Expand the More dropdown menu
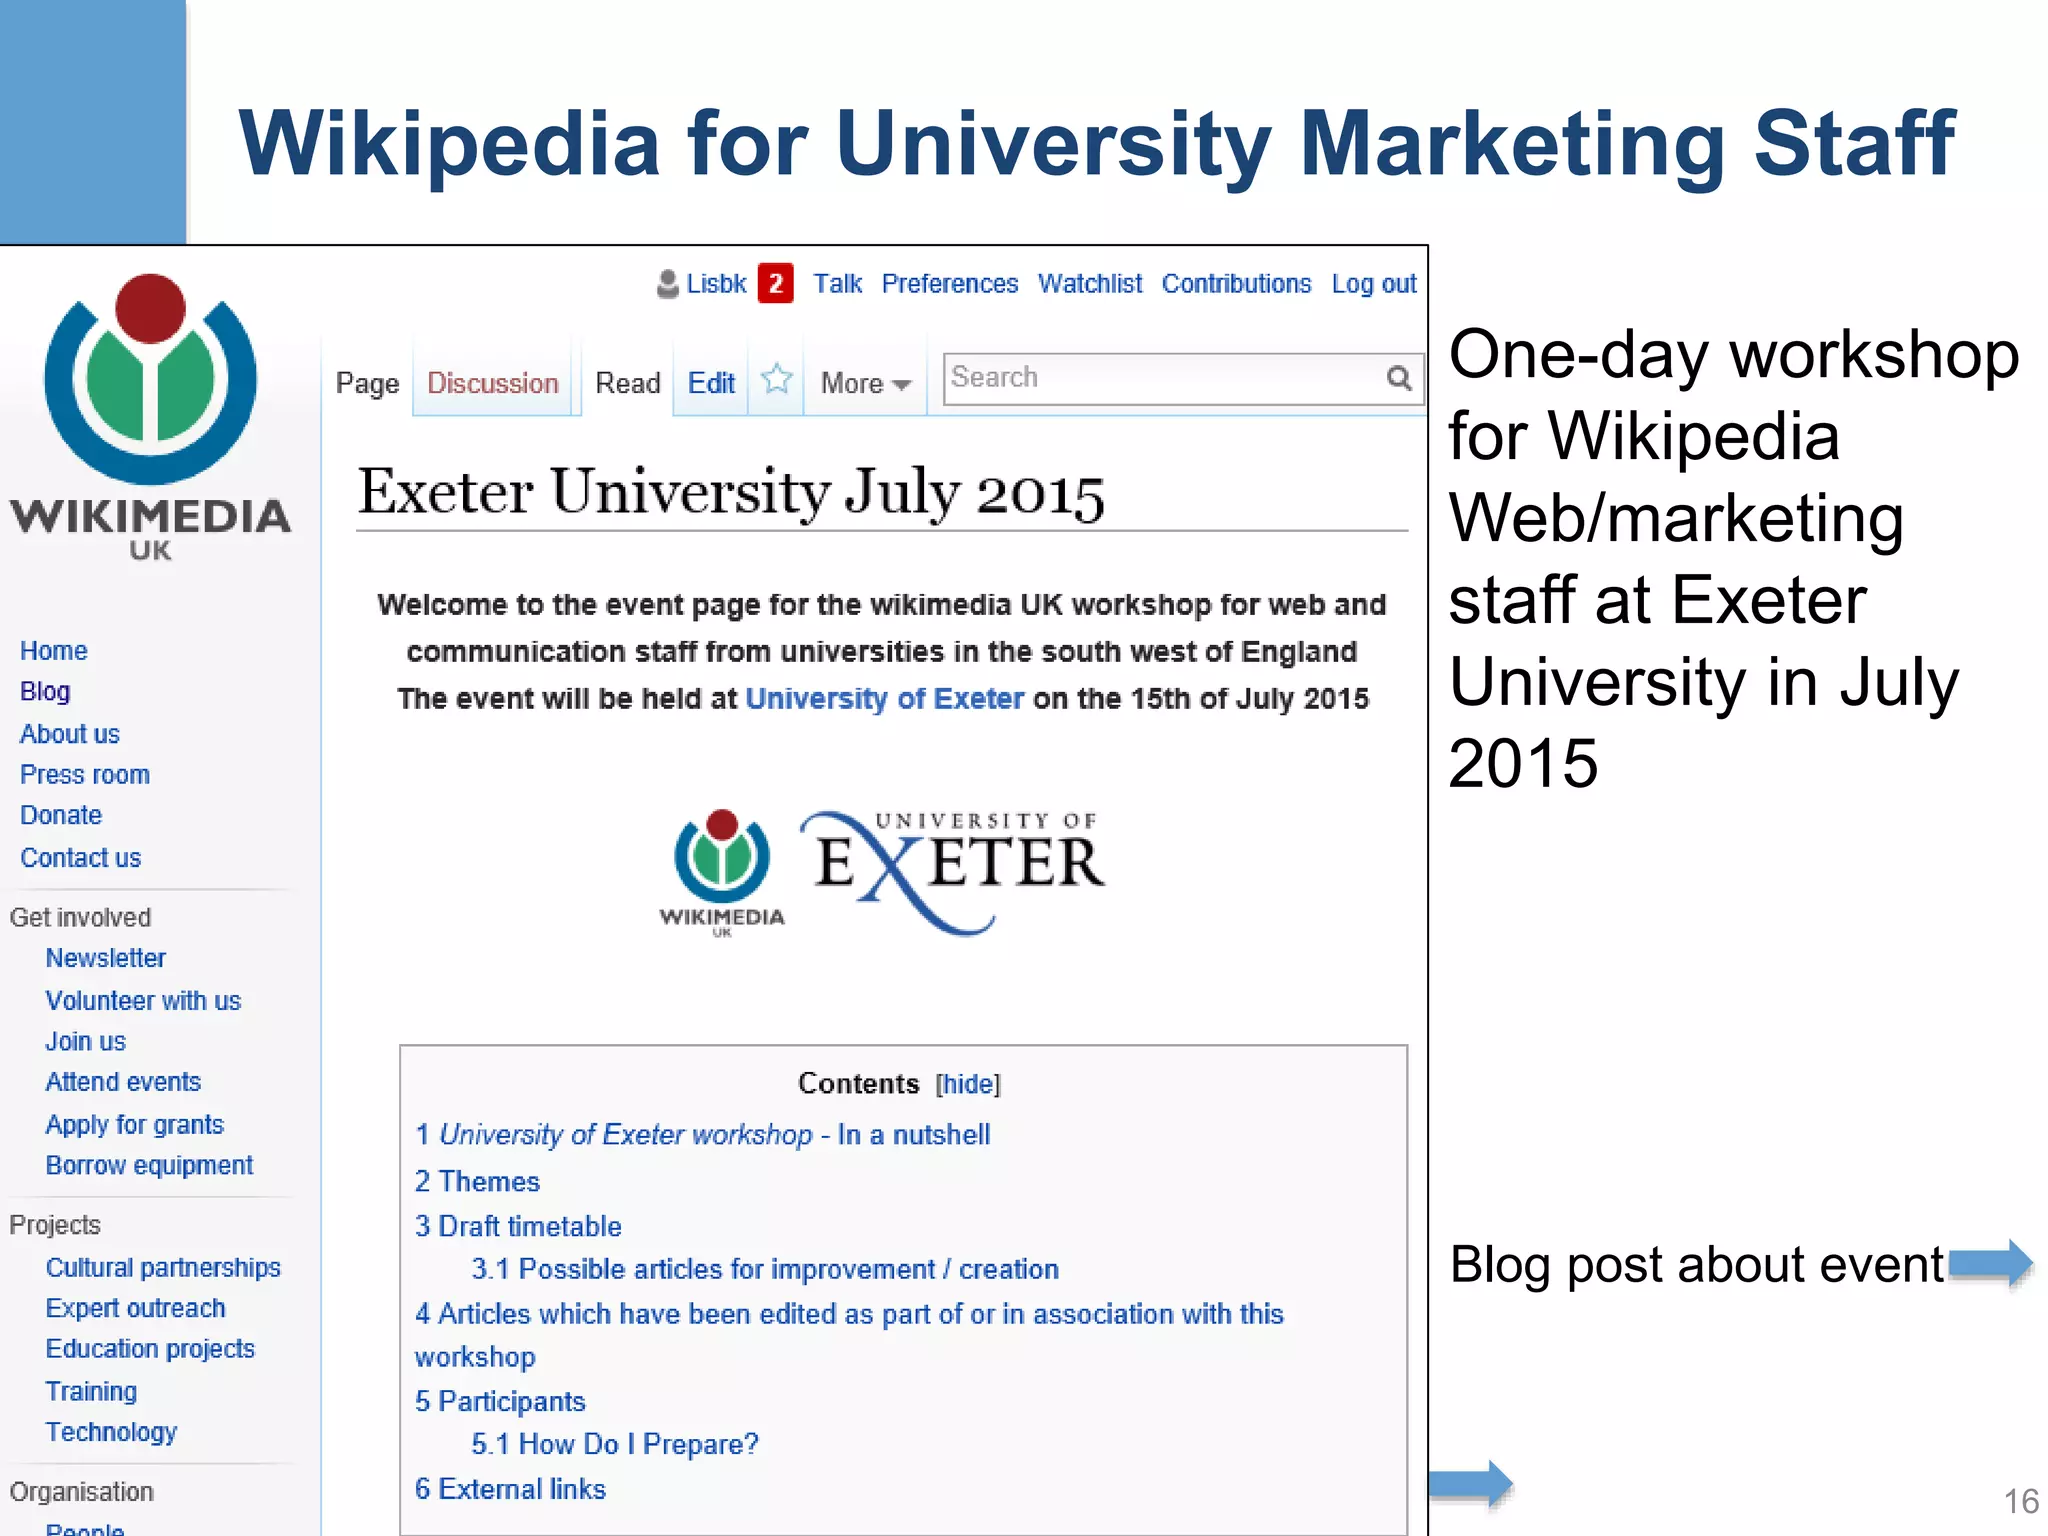The height and width of the screenshot is (1536, 2048). (x=865, y=384)
